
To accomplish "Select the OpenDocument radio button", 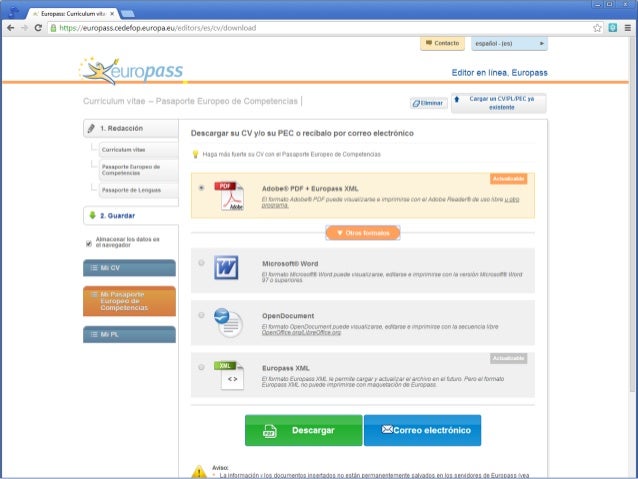I will coord(201,315).
